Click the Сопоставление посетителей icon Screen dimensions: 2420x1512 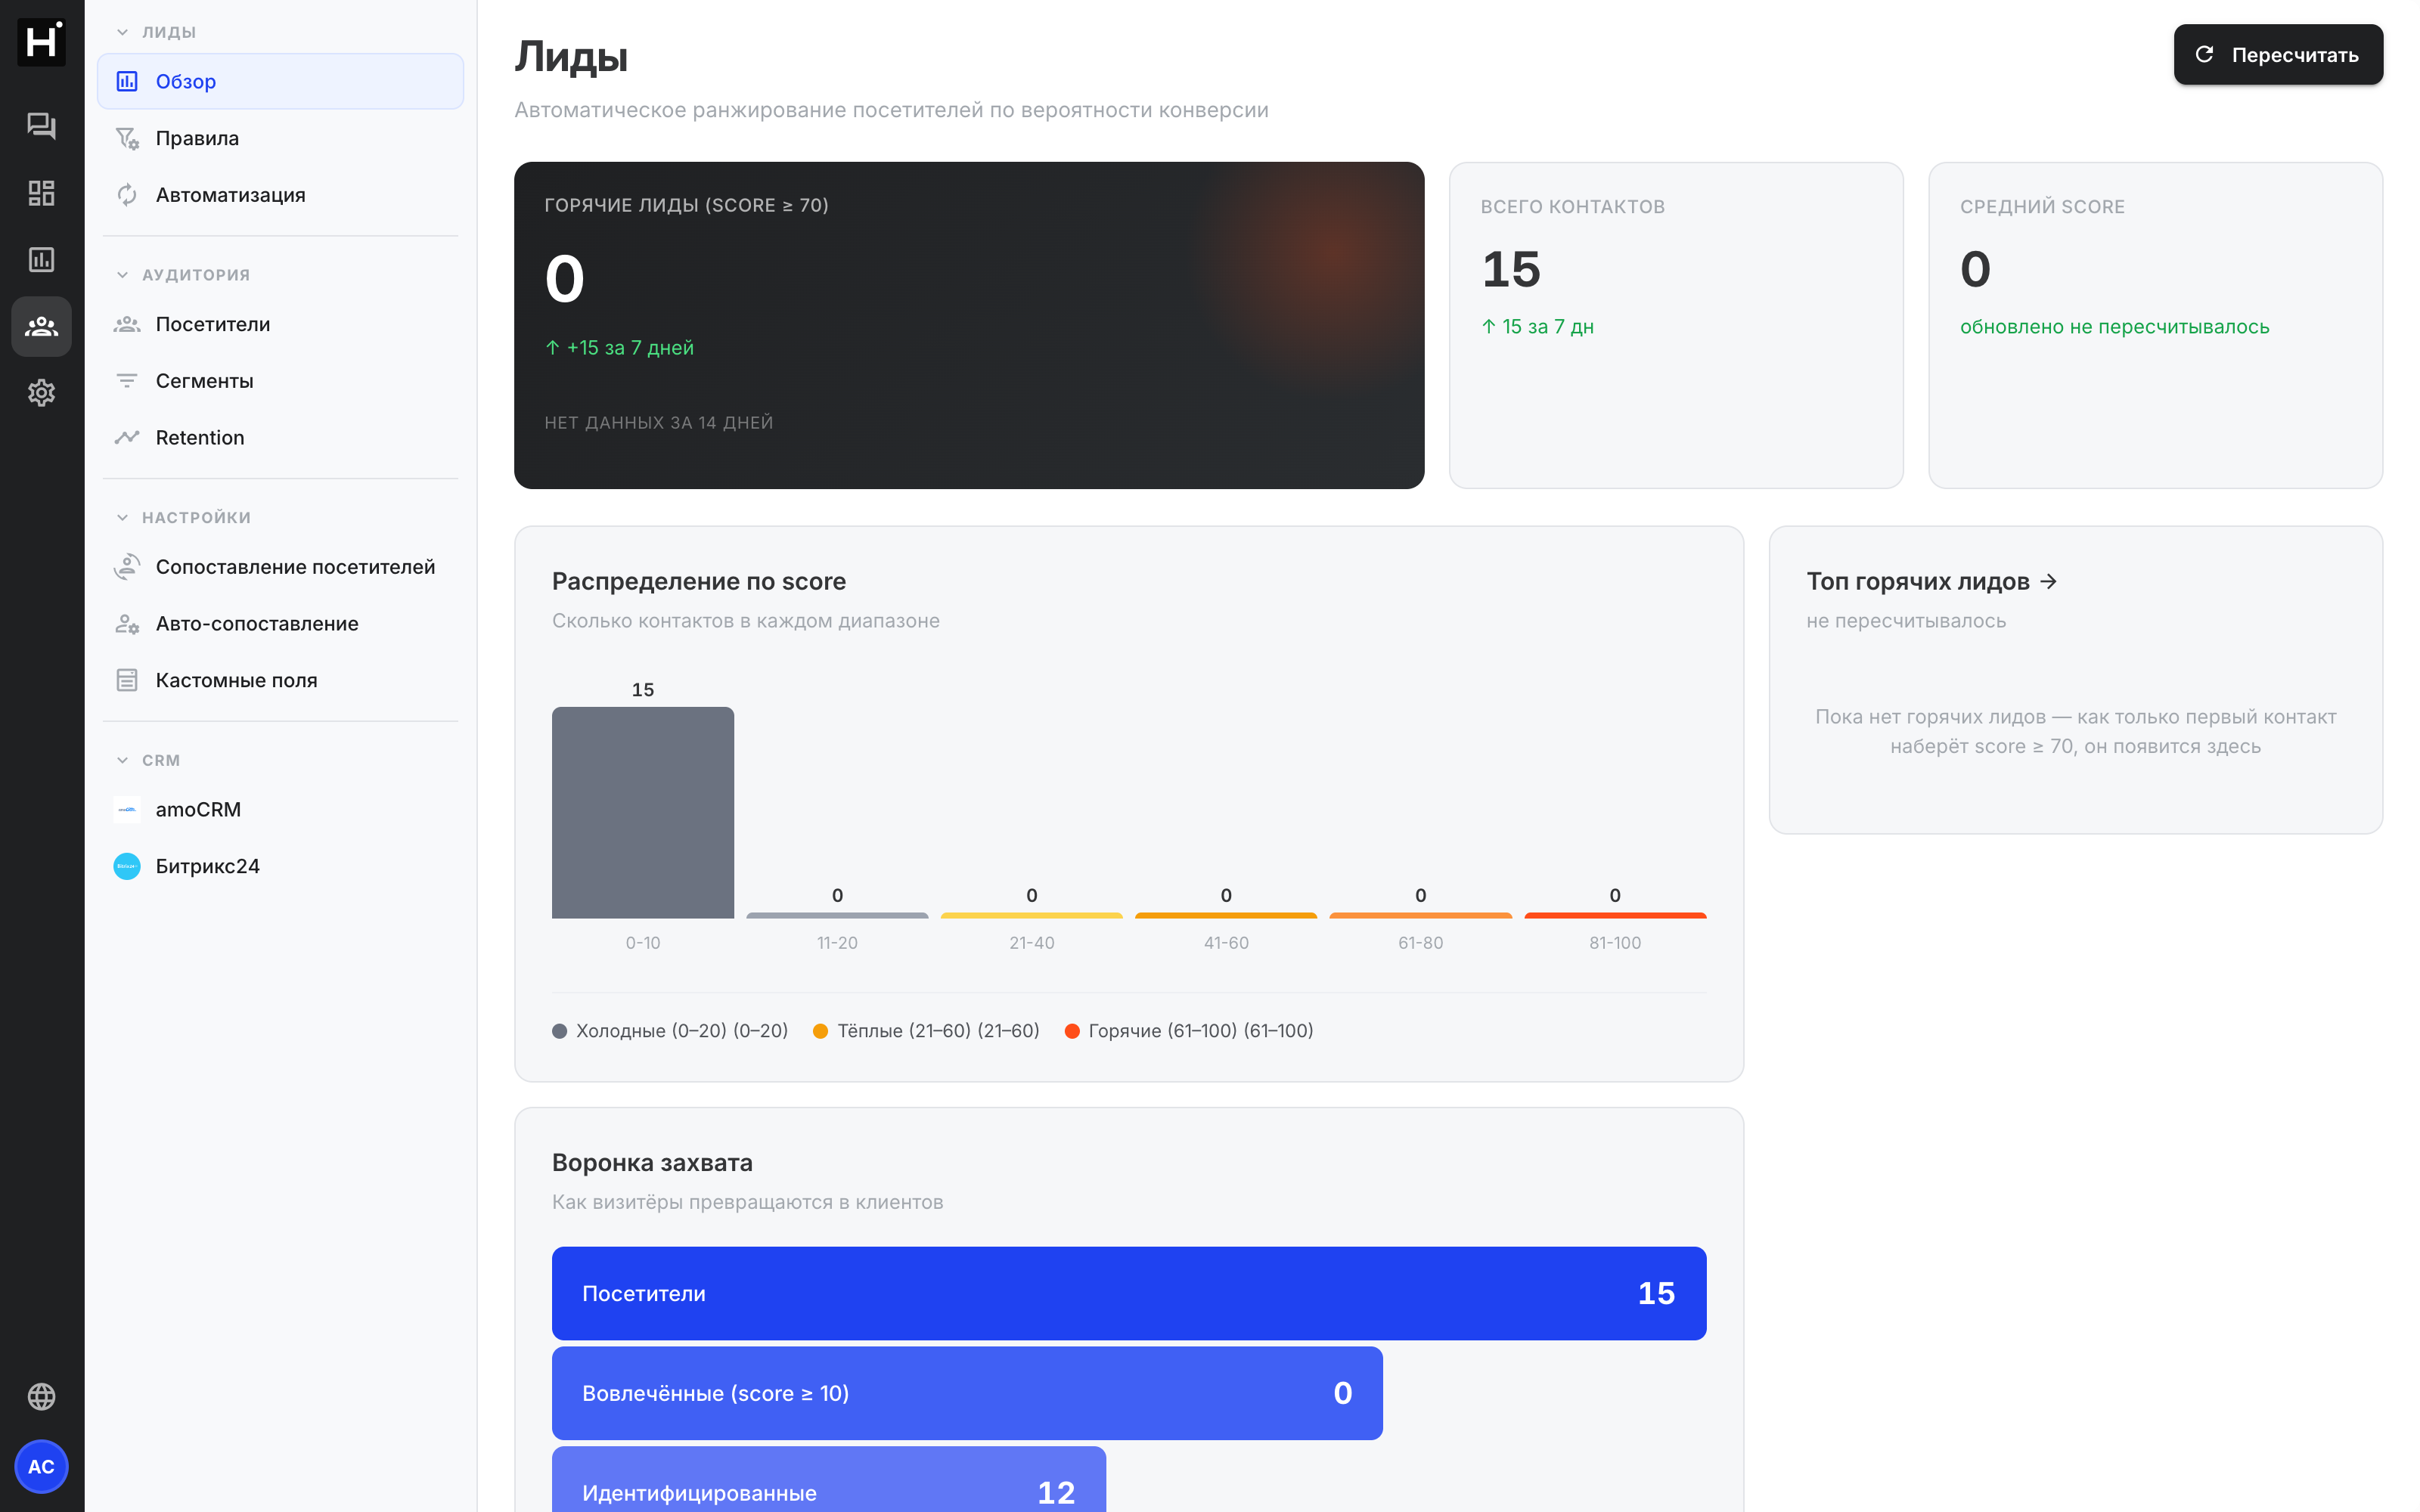127,567
